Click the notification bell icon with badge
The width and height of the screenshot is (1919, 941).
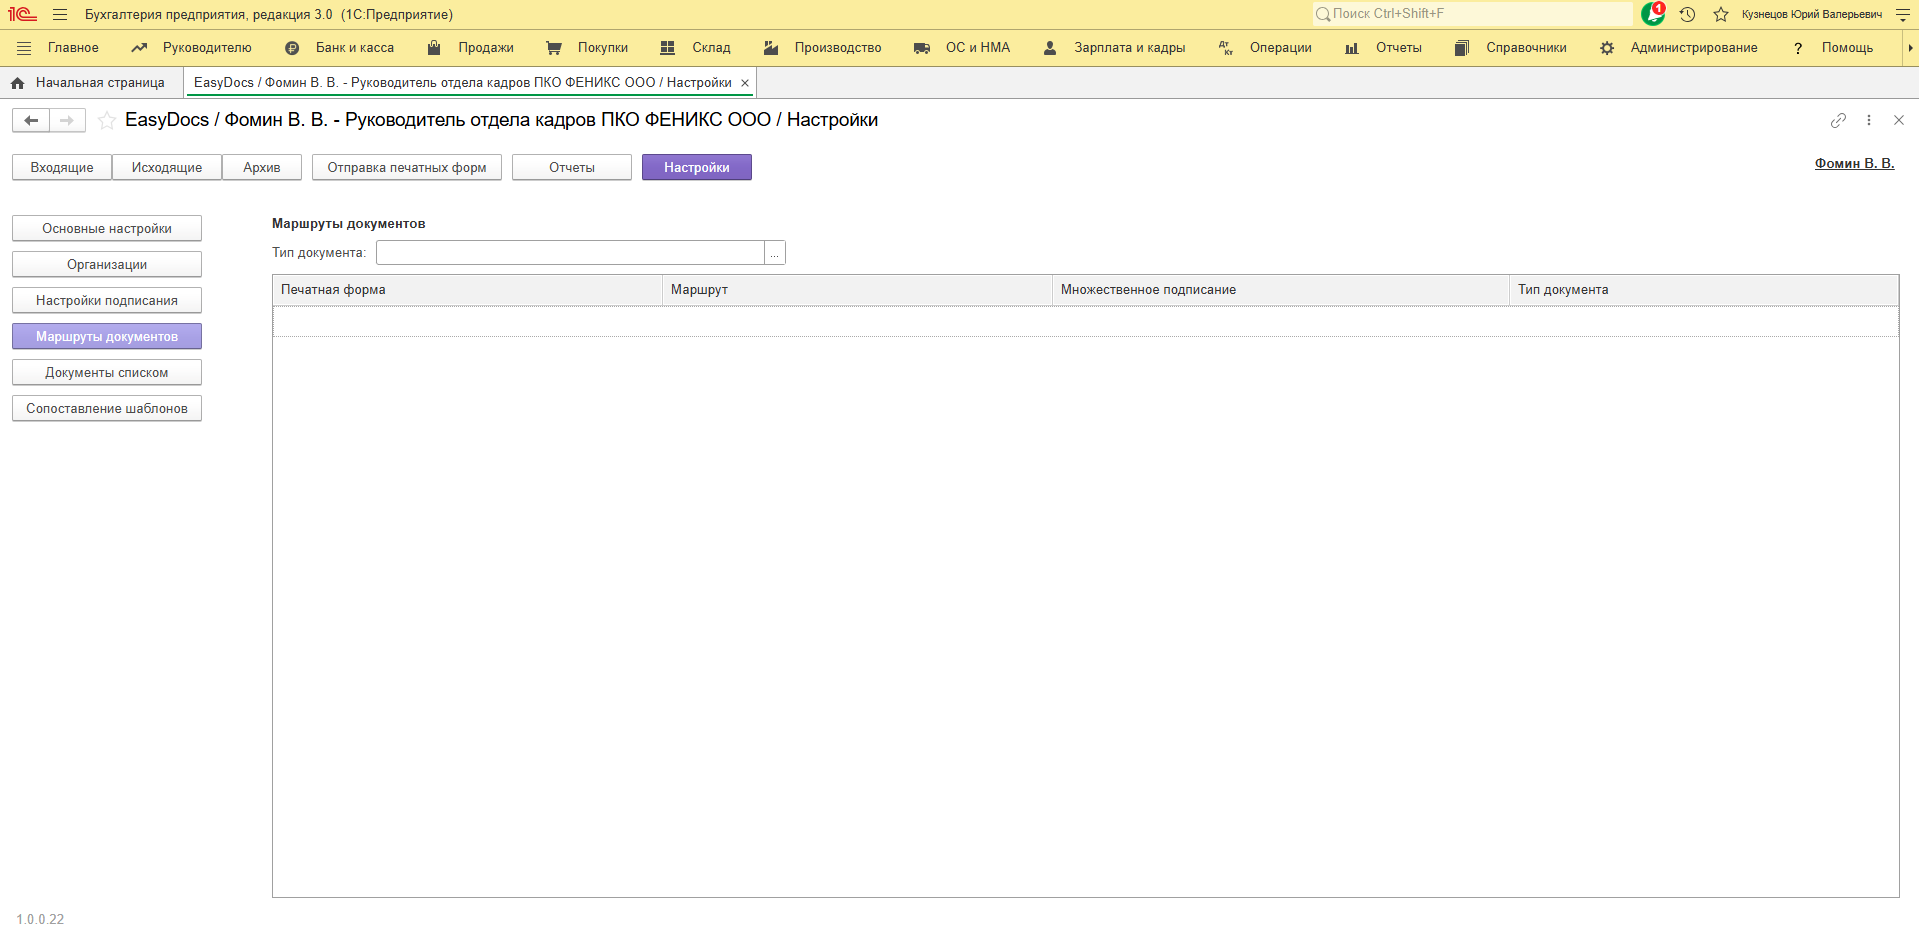[1652, 14]
